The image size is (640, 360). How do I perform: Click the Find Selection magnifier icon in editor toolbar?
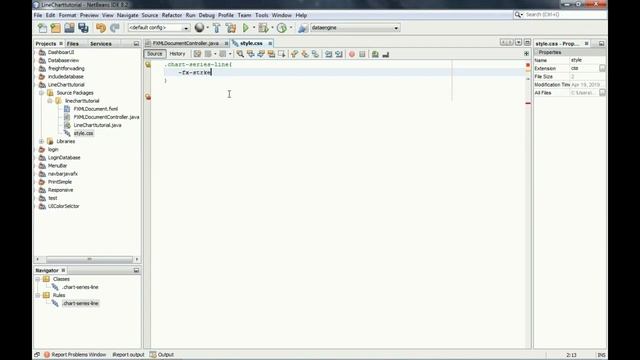240,54
